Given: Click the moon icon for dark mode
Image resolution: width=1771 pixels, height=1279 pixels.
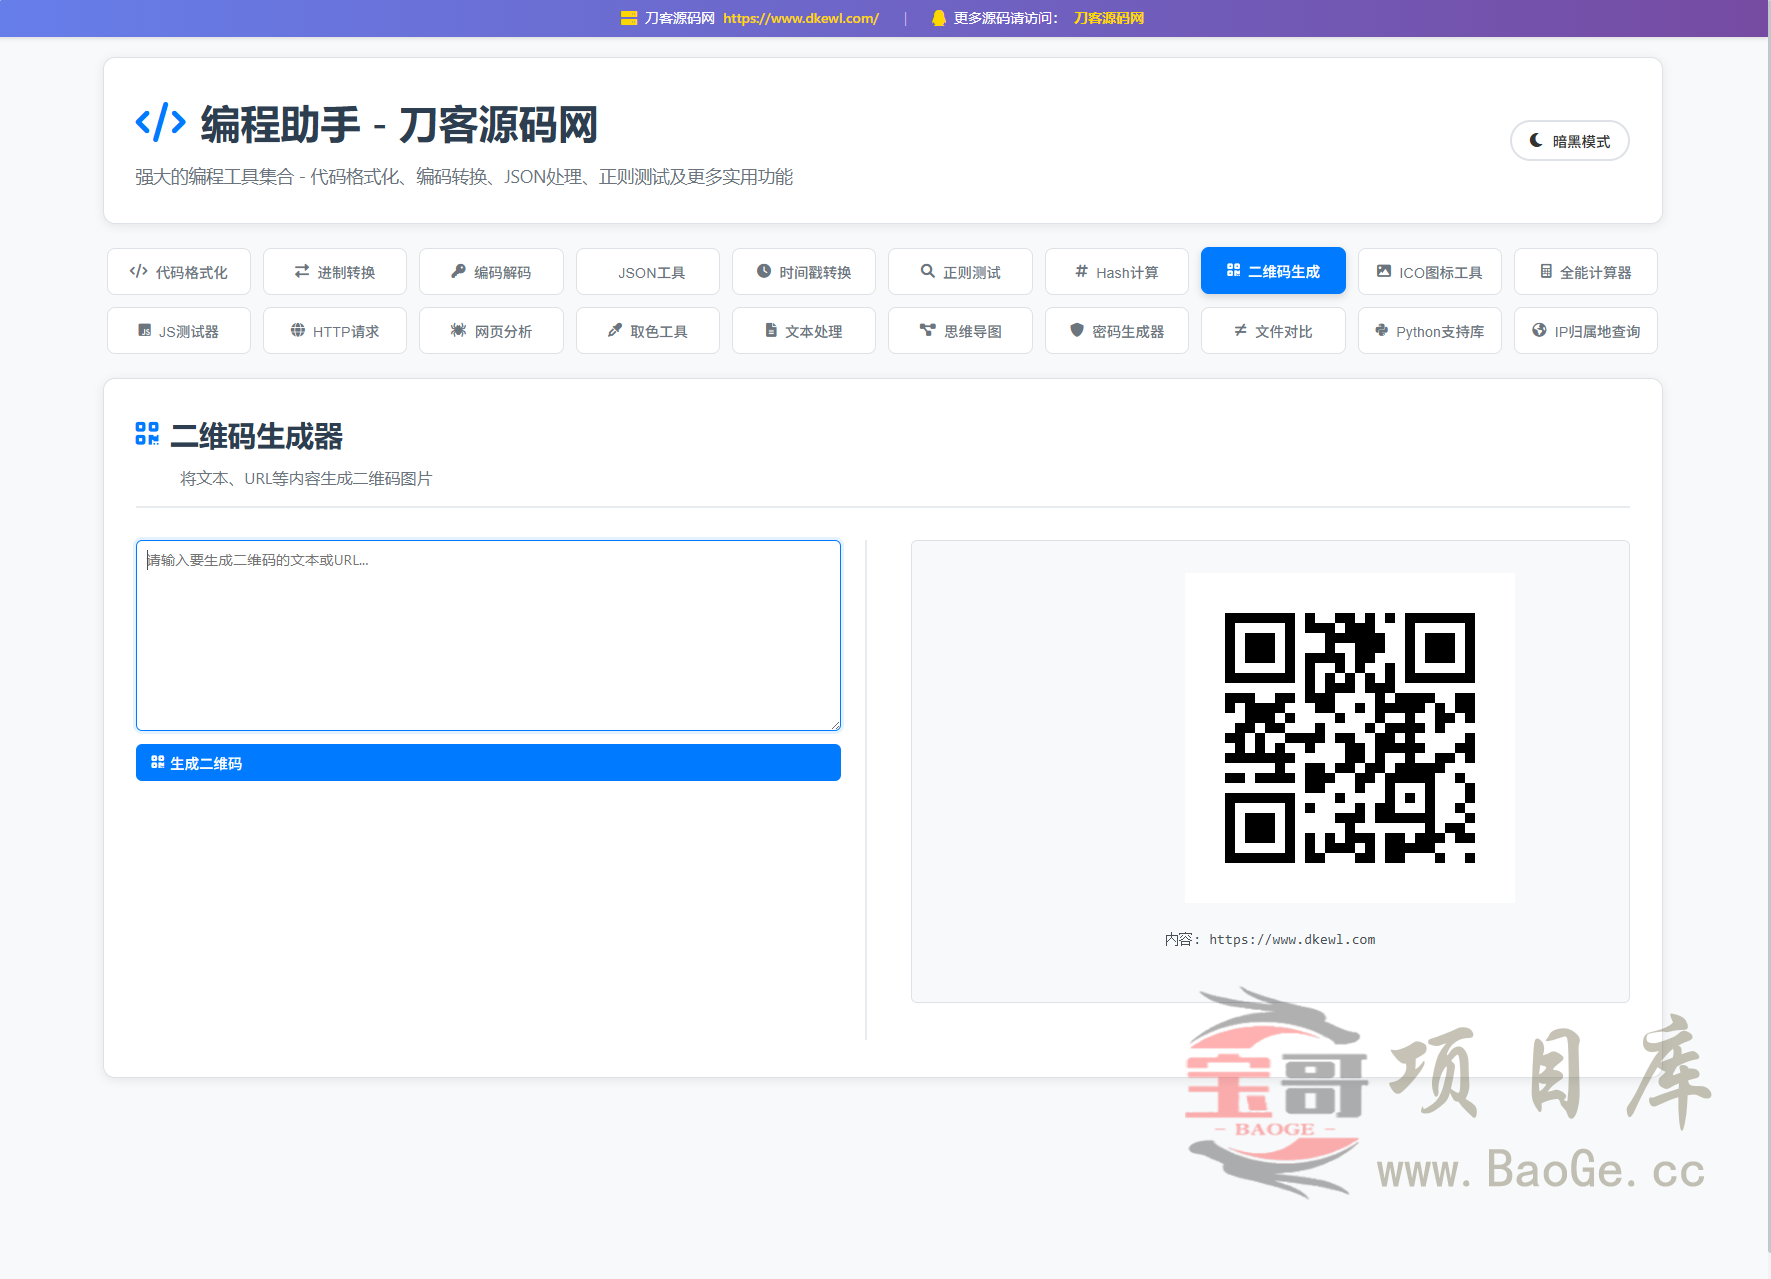Looking at the screenshot, I should coord(1536,141).
